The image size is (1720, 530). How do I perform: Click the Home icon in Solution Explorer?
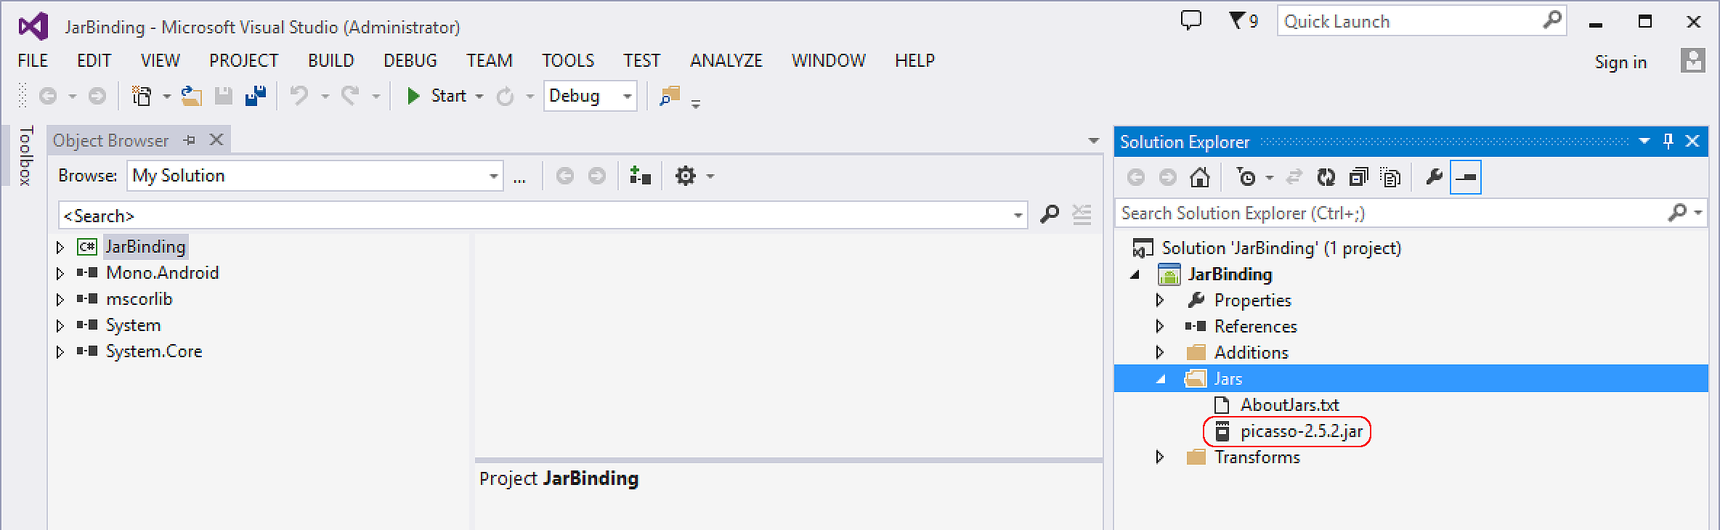[1200, 177]
